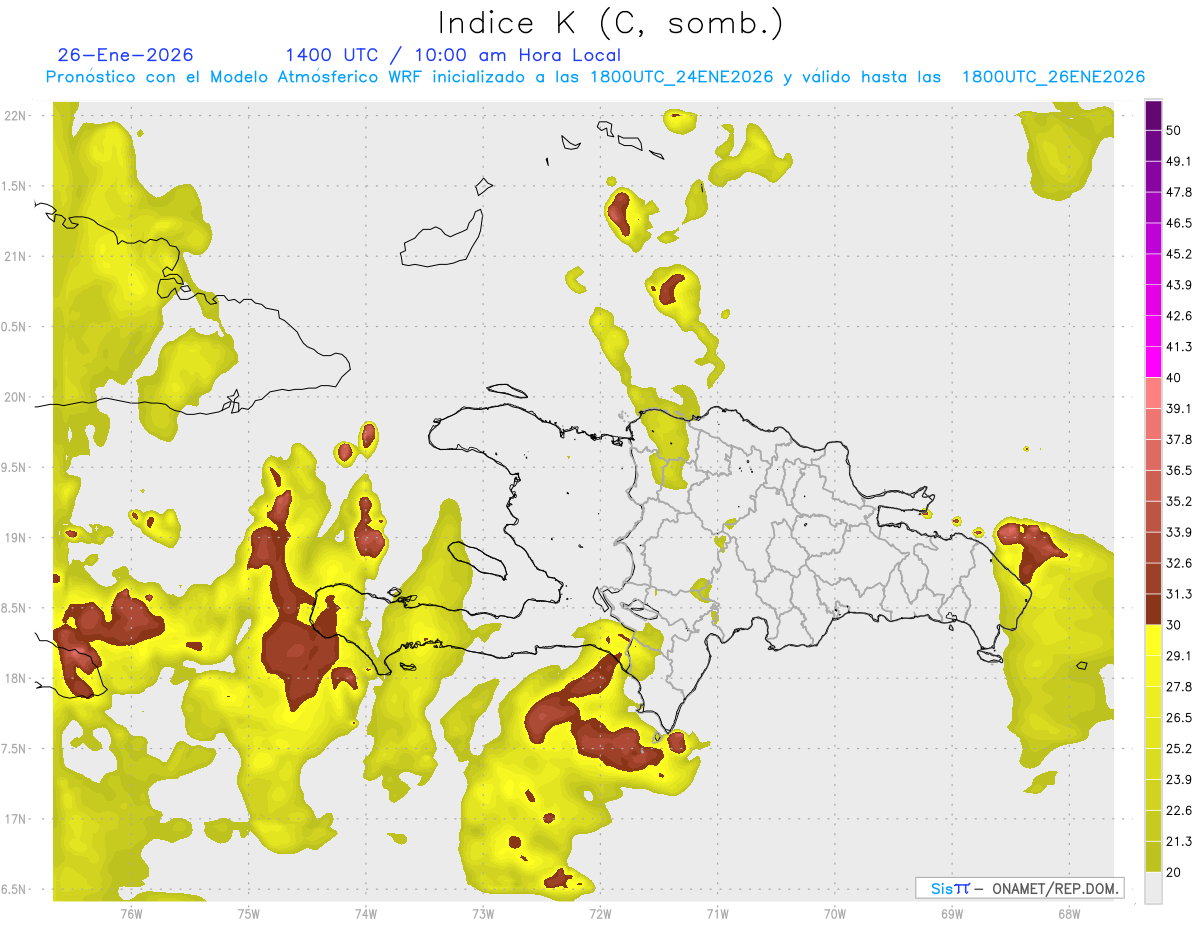Select the '17N' latitude axis label
This screenshot has width=1200, height=927.
click(16, 819)
